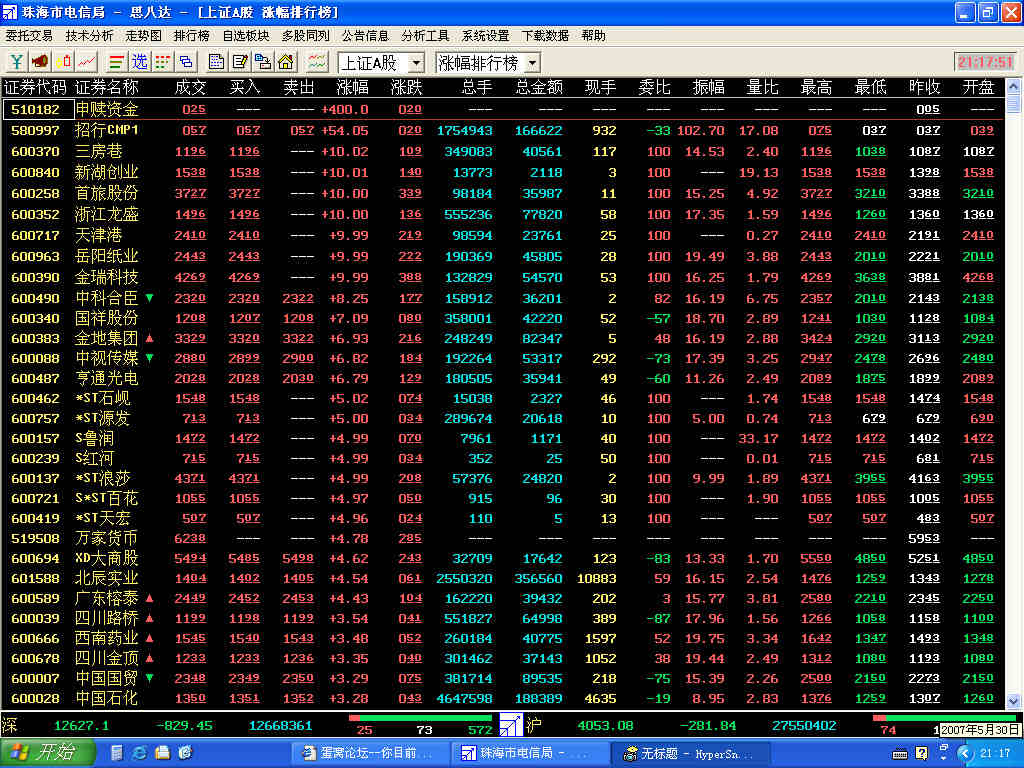Screen dimensions: 1024x768
Task: Select stock 三房巷
Action: click(x=99, y=152)
